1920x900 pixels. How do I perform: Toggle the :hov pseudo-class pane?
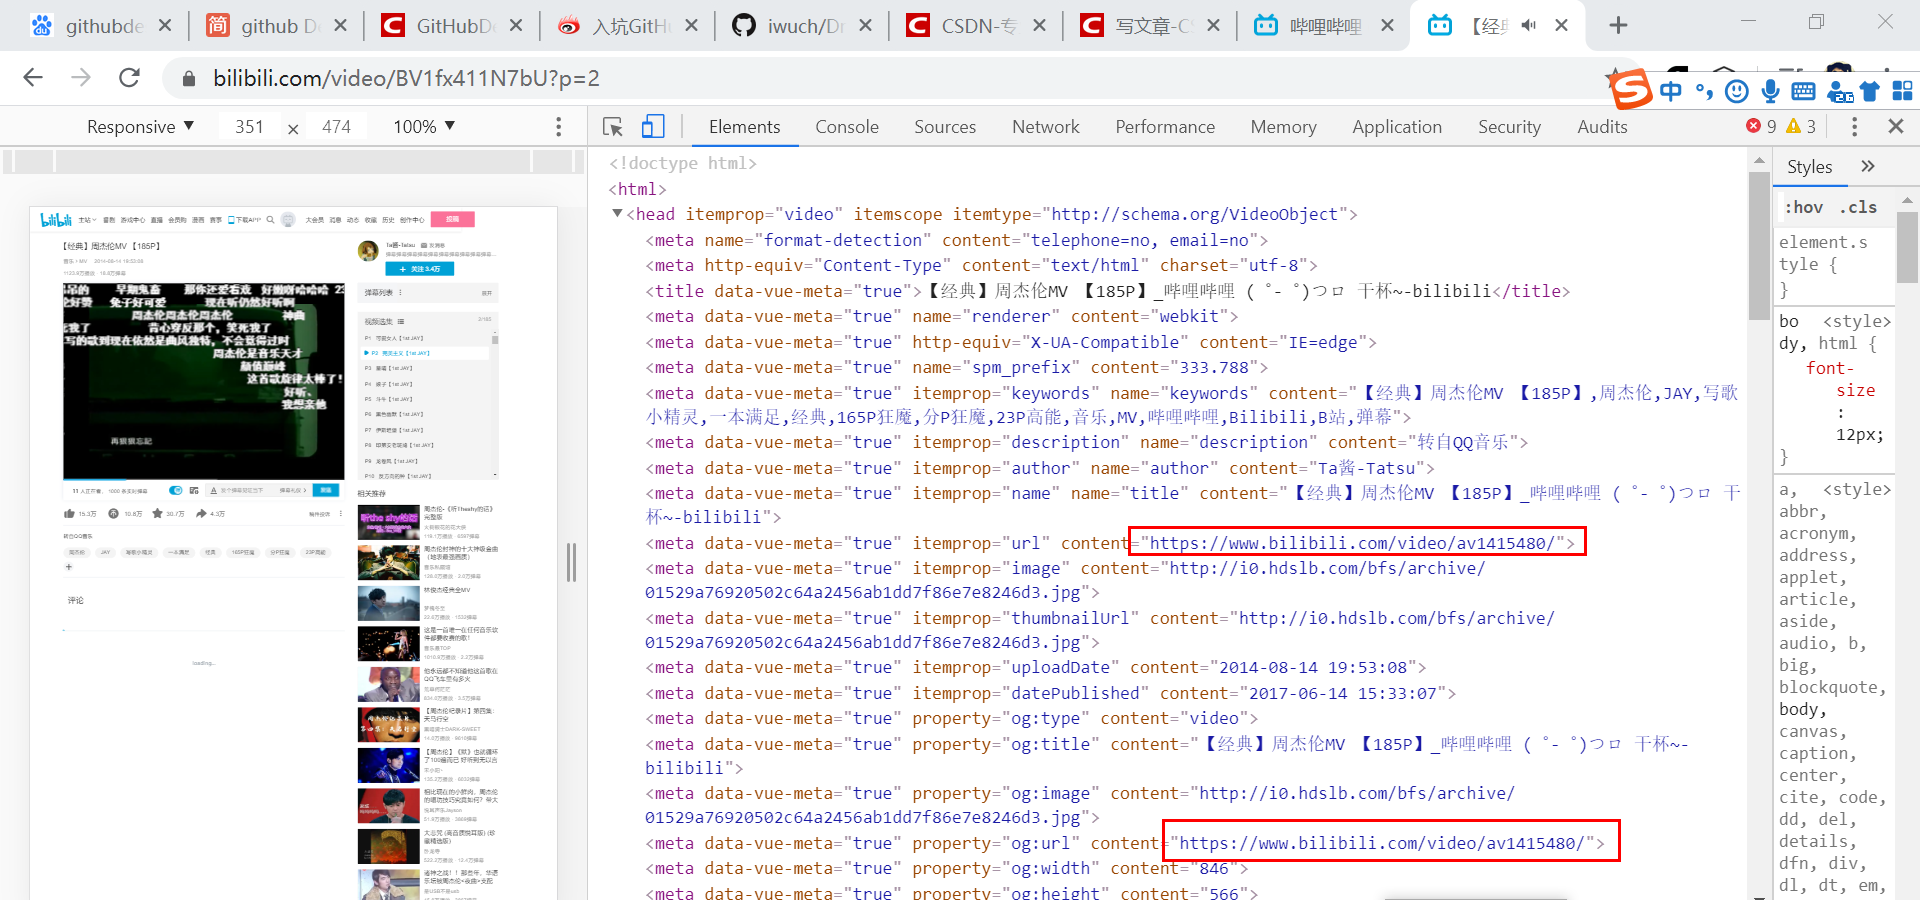1804,207
